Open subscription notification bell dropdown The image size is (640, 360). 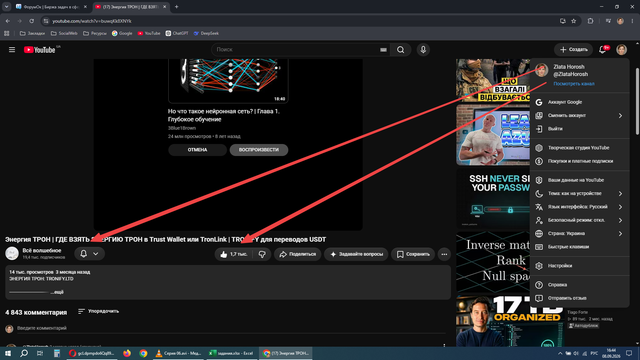pyautogui.click(x=89, y=253)
